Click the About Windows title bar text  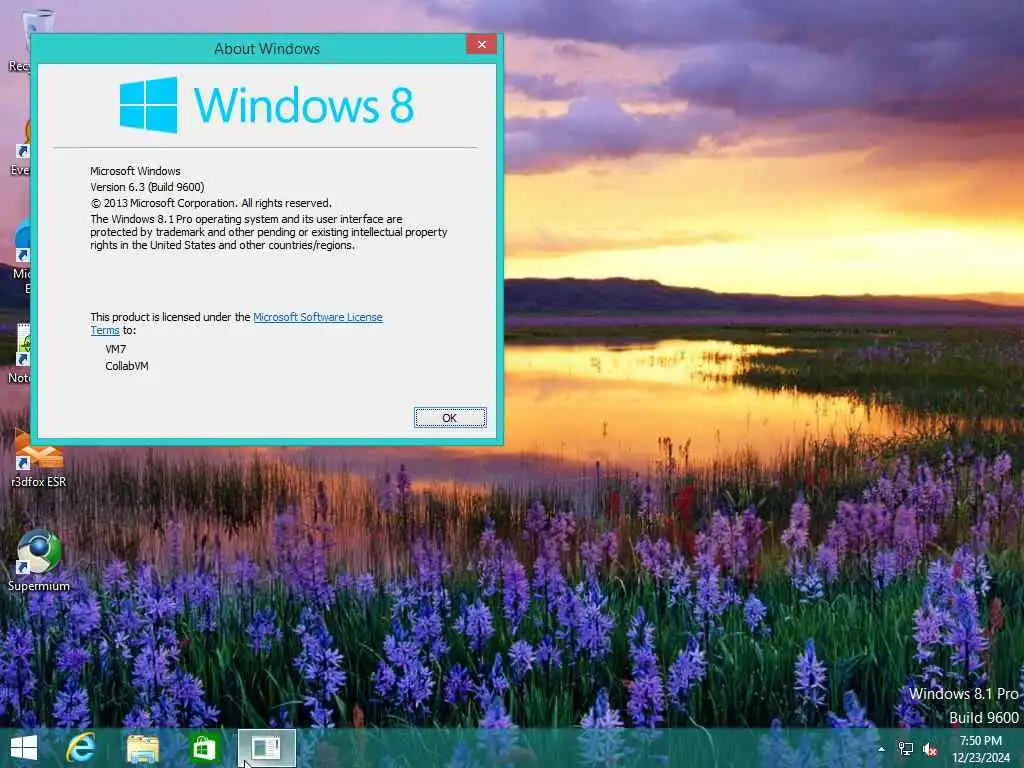click(266, 49)
